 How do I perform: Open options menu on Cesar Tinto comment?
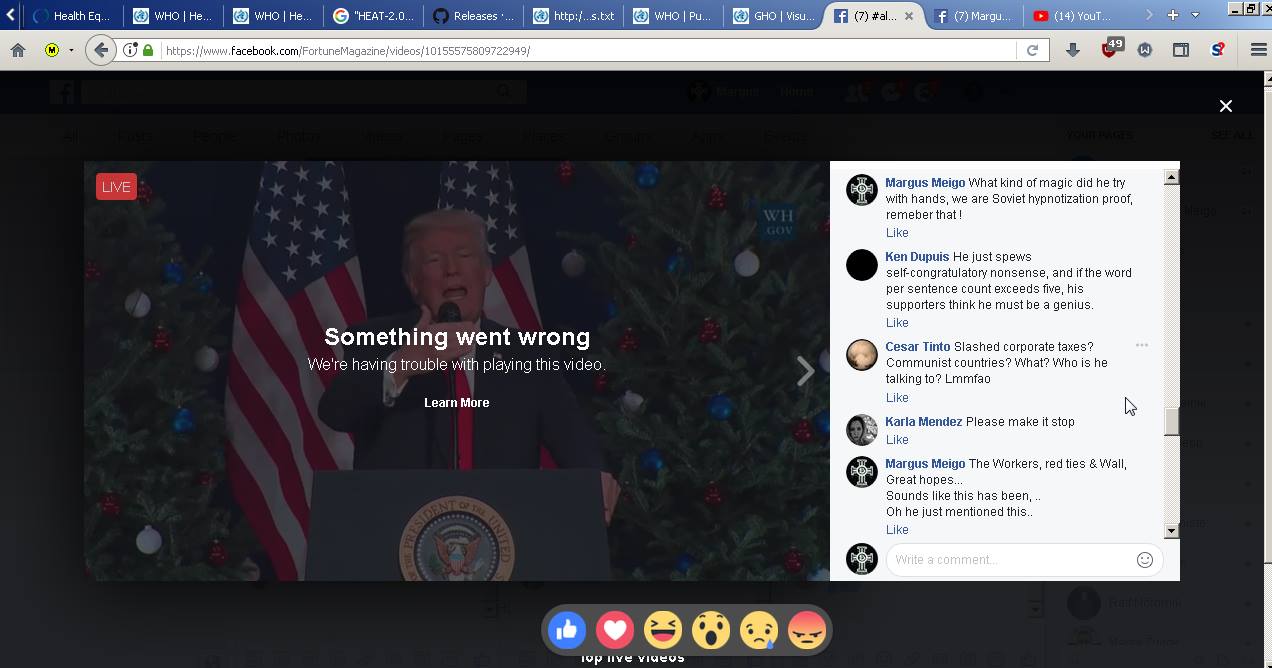click(1141, 345)
